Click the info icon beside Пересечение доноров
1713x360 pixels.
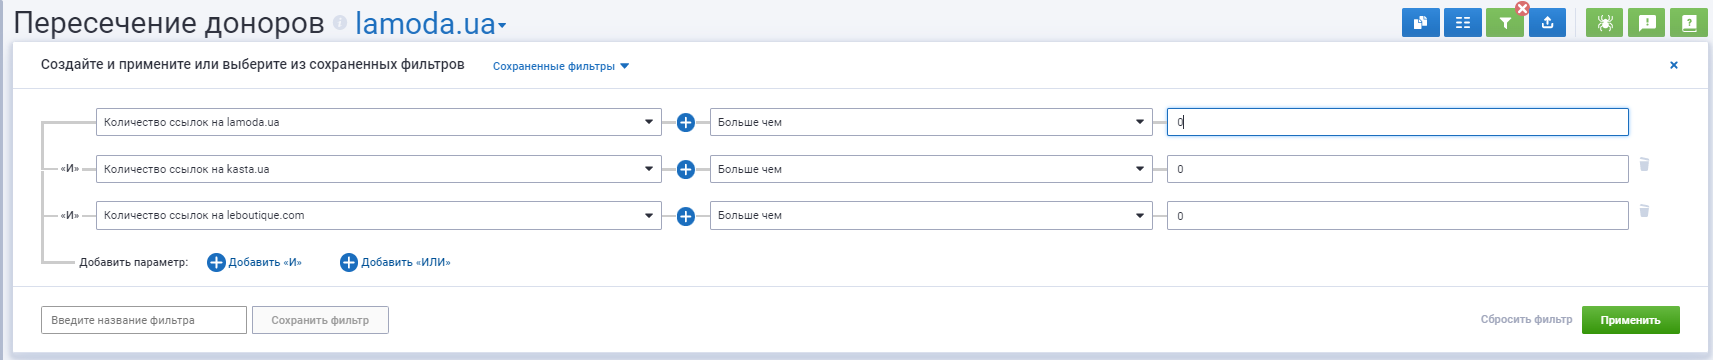point(340,22)
